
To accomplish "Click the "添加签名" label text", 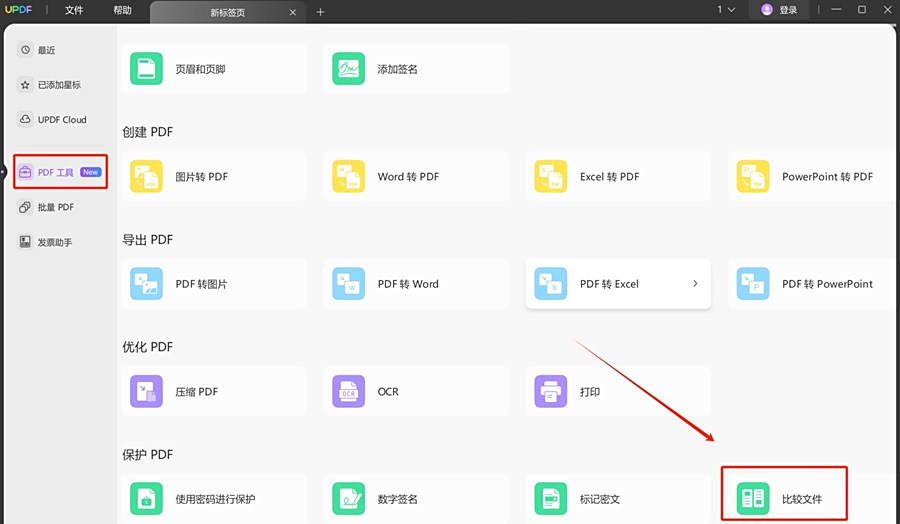I will (397, 69).
